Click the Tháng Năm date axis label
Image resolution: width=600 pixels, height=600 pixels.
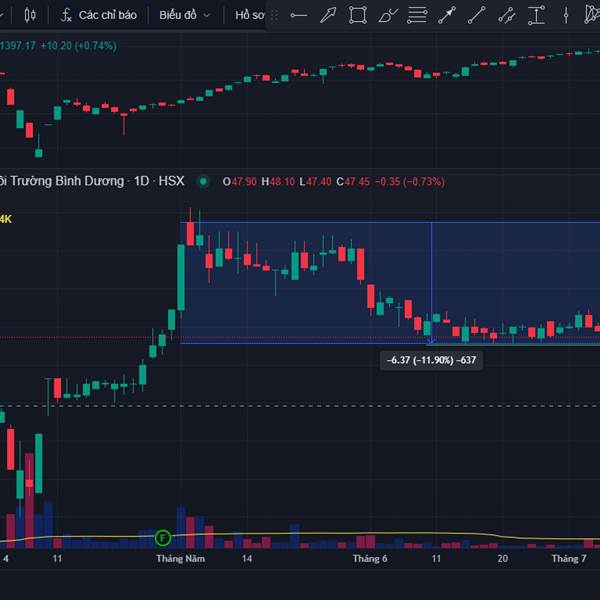[181, 559]
